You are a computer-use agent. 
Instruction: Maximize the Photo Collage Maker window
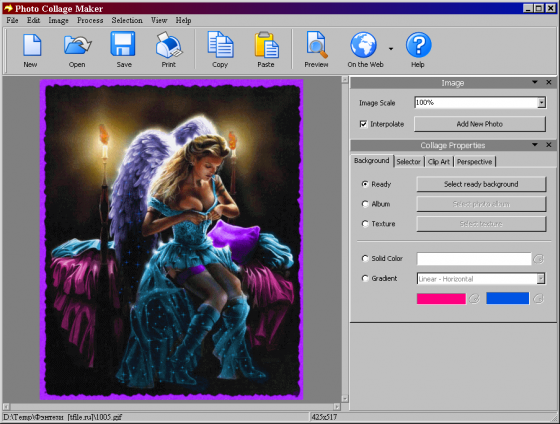[x=539, y=8]
